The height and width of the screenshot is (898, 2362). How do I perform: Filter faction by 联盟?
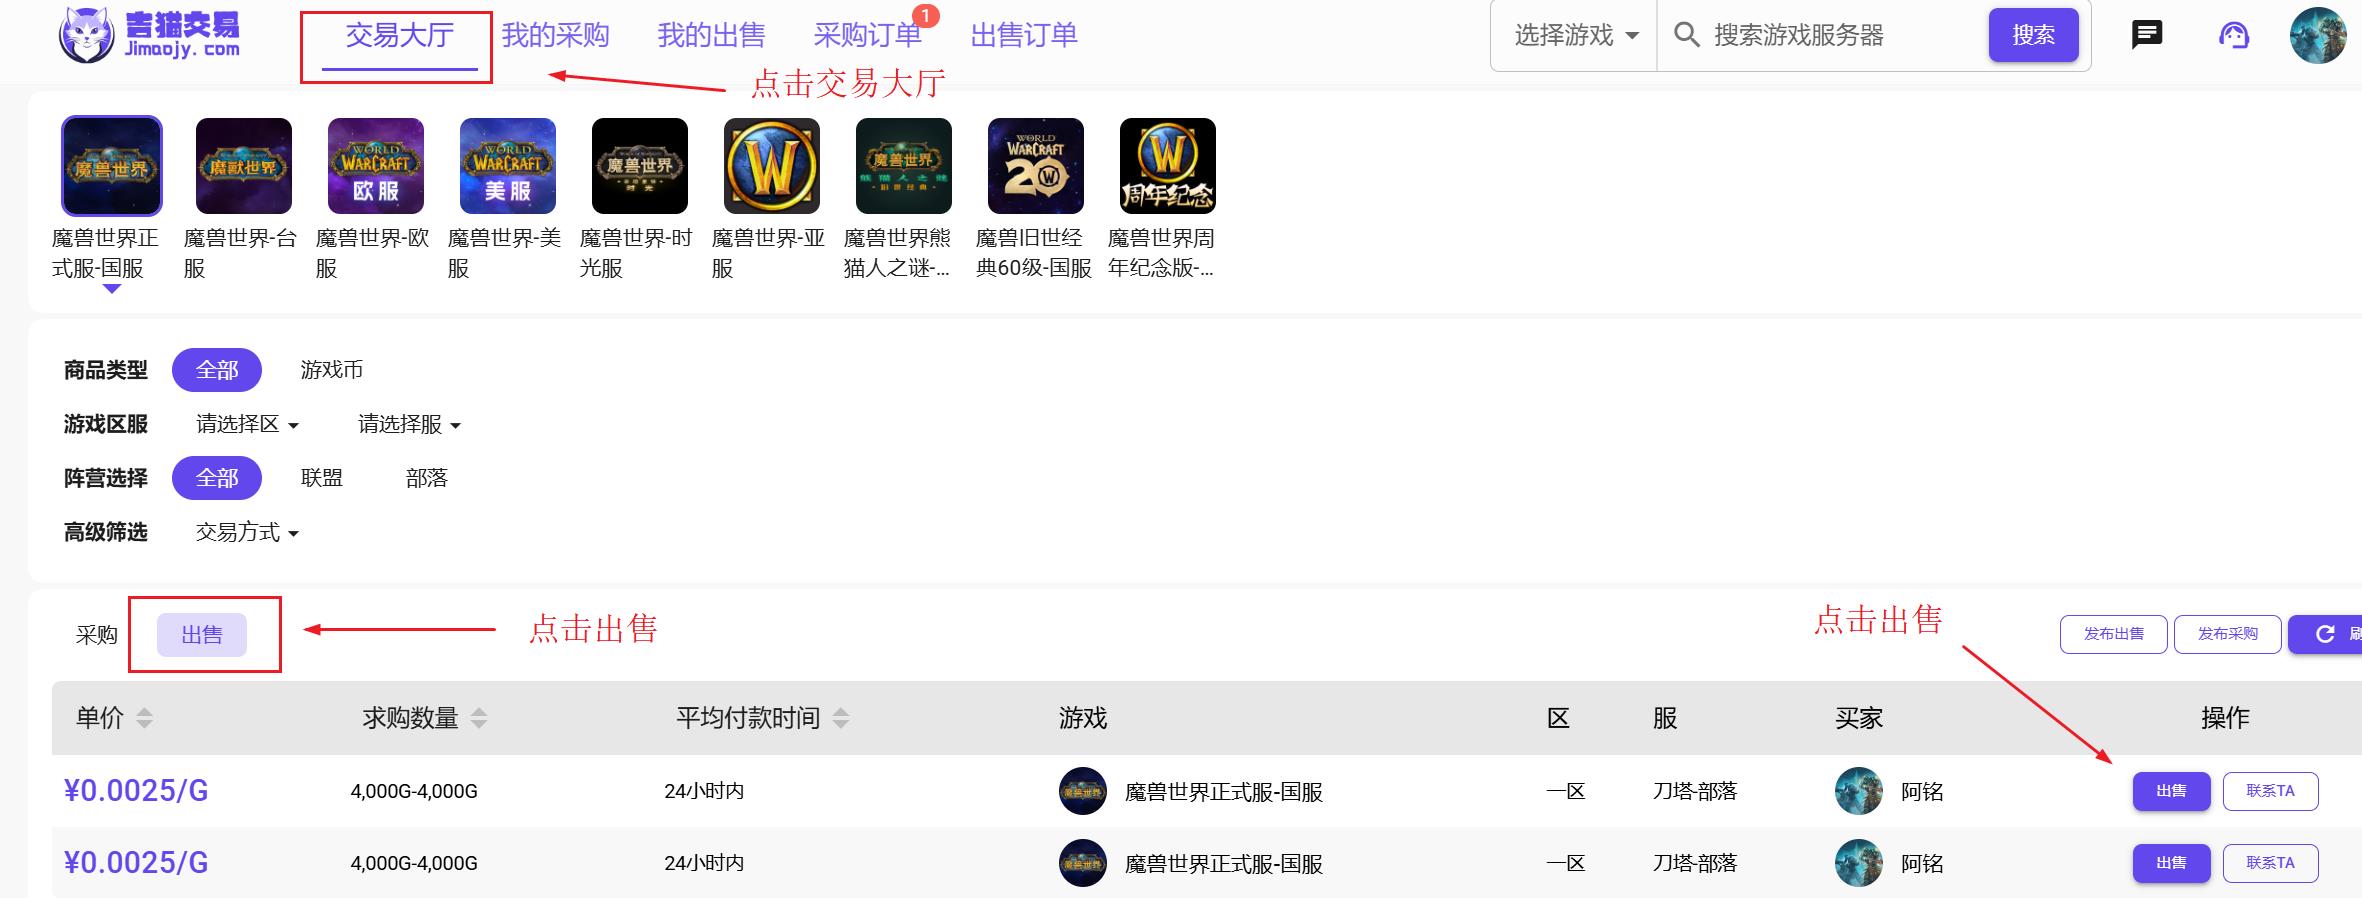(x=321, y=478)
